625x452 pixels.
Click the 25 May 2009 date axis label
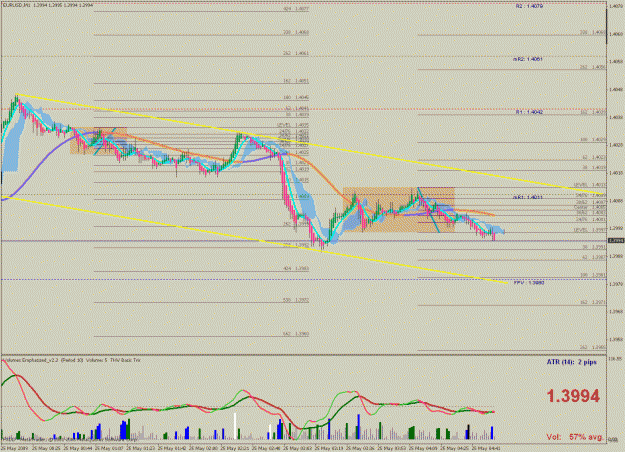click(15, 448)
